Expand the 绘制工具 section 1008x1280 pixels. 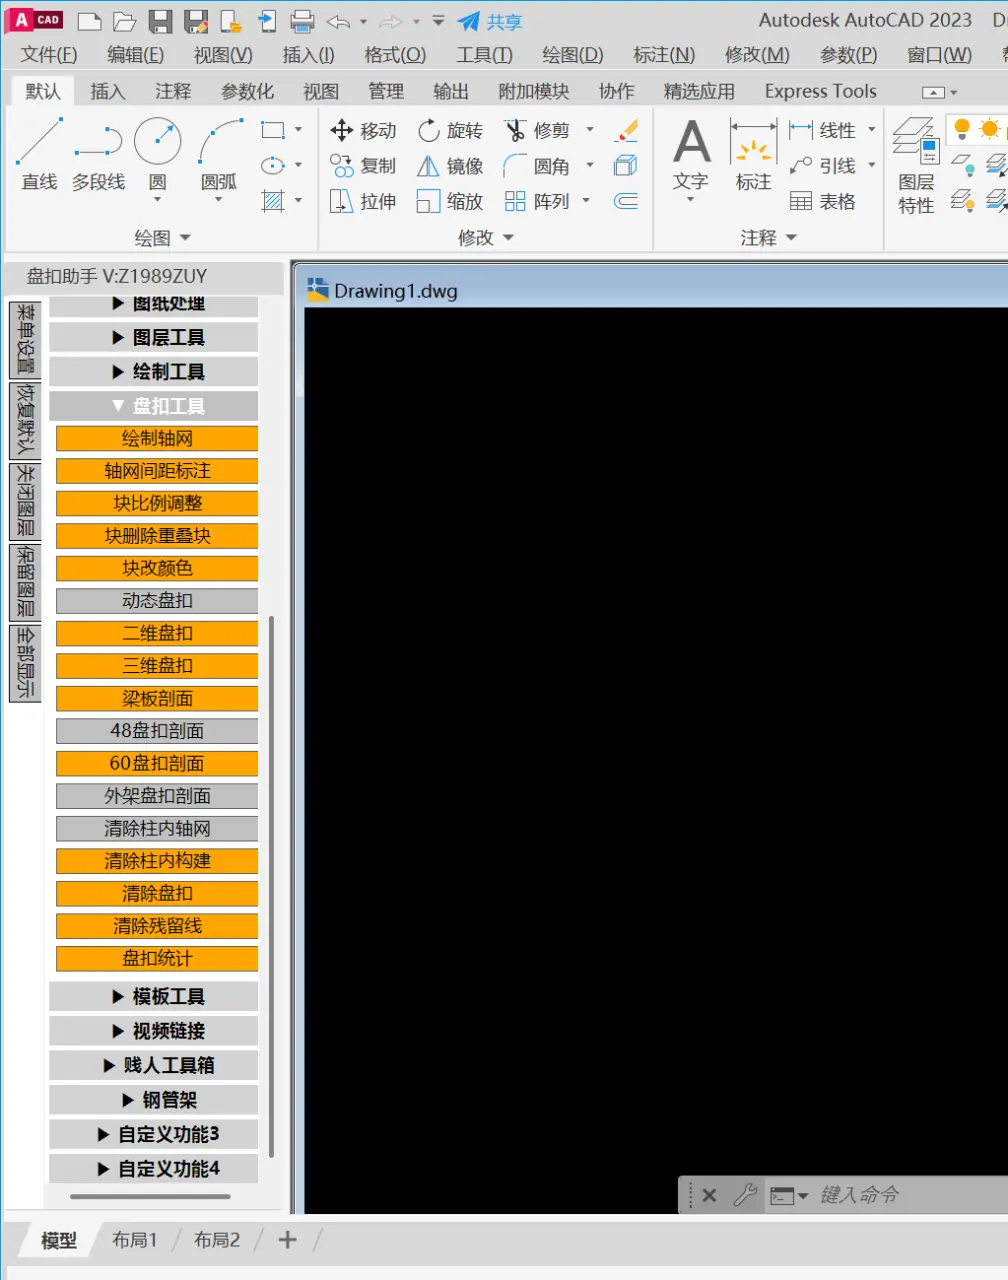click(x=154, y=372)
